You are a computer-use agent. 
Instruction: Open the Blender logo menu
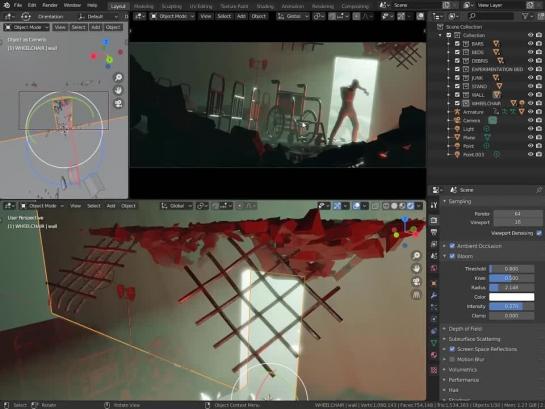pos(6,5)
